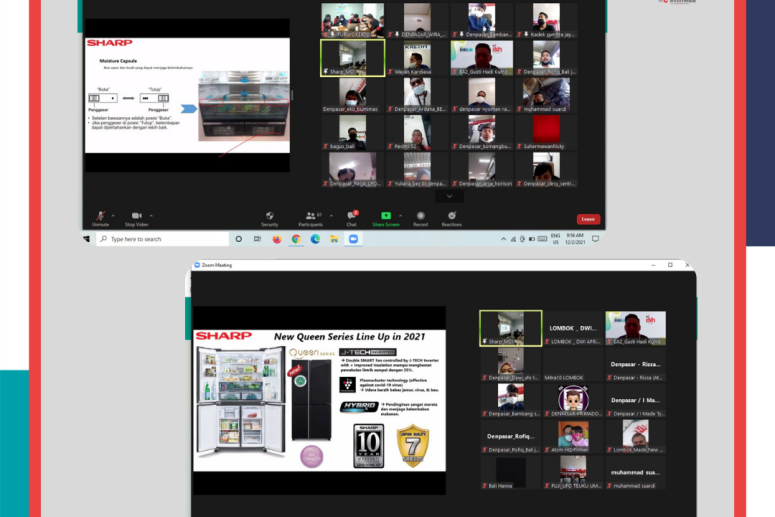Viewport: 775px width, 517px height.
Task: Click the Queen Series shared slide, lower meeting
Action: click(x=319, y=400)
